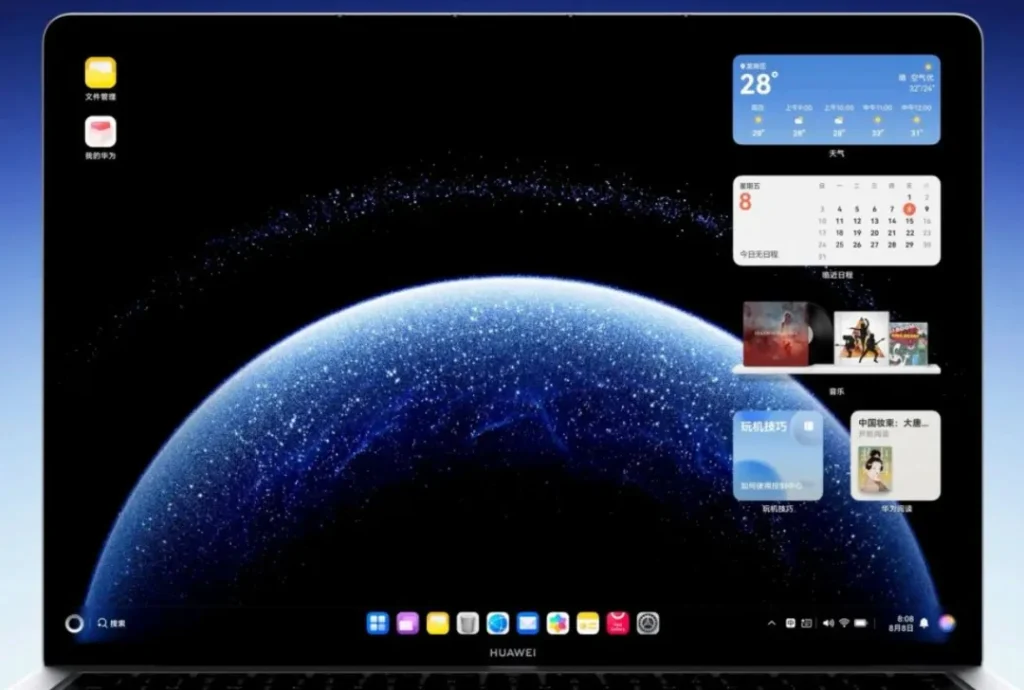
Task: Click the 华为阅读 label under the reading widget
Action: (x=896, y=509)
